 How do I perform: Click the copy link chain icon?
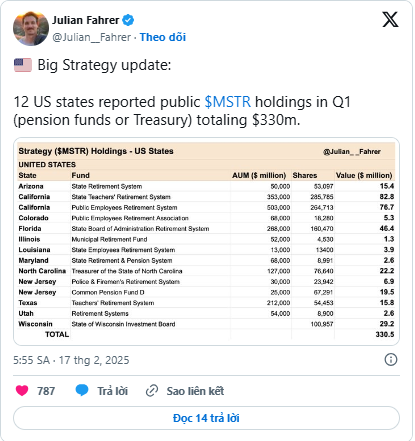click(152, 391)
